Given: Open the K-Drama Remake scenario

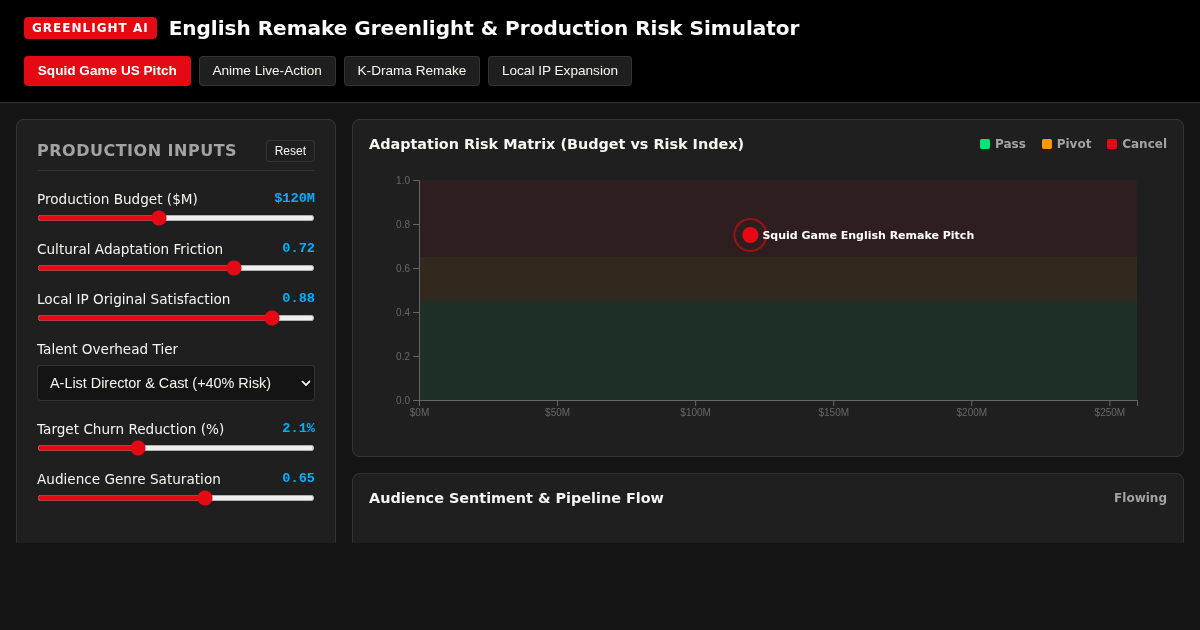Looking at the screenshot, I should pyautogui.click(x=412, y=71).
